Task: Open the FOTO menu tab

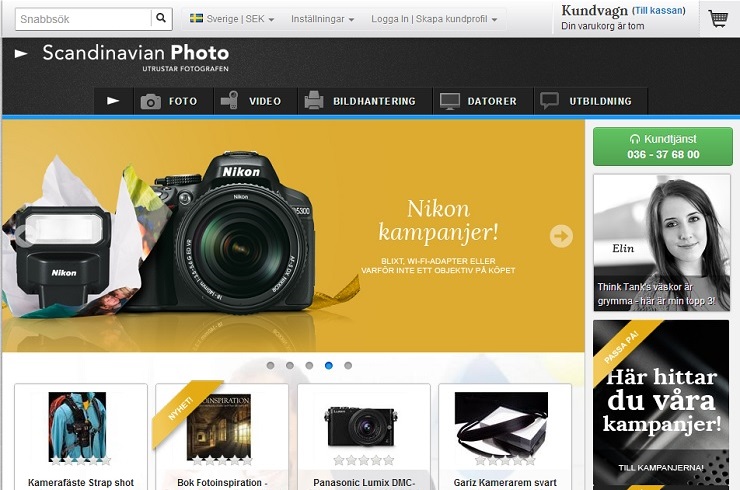Action: [174, 101]
